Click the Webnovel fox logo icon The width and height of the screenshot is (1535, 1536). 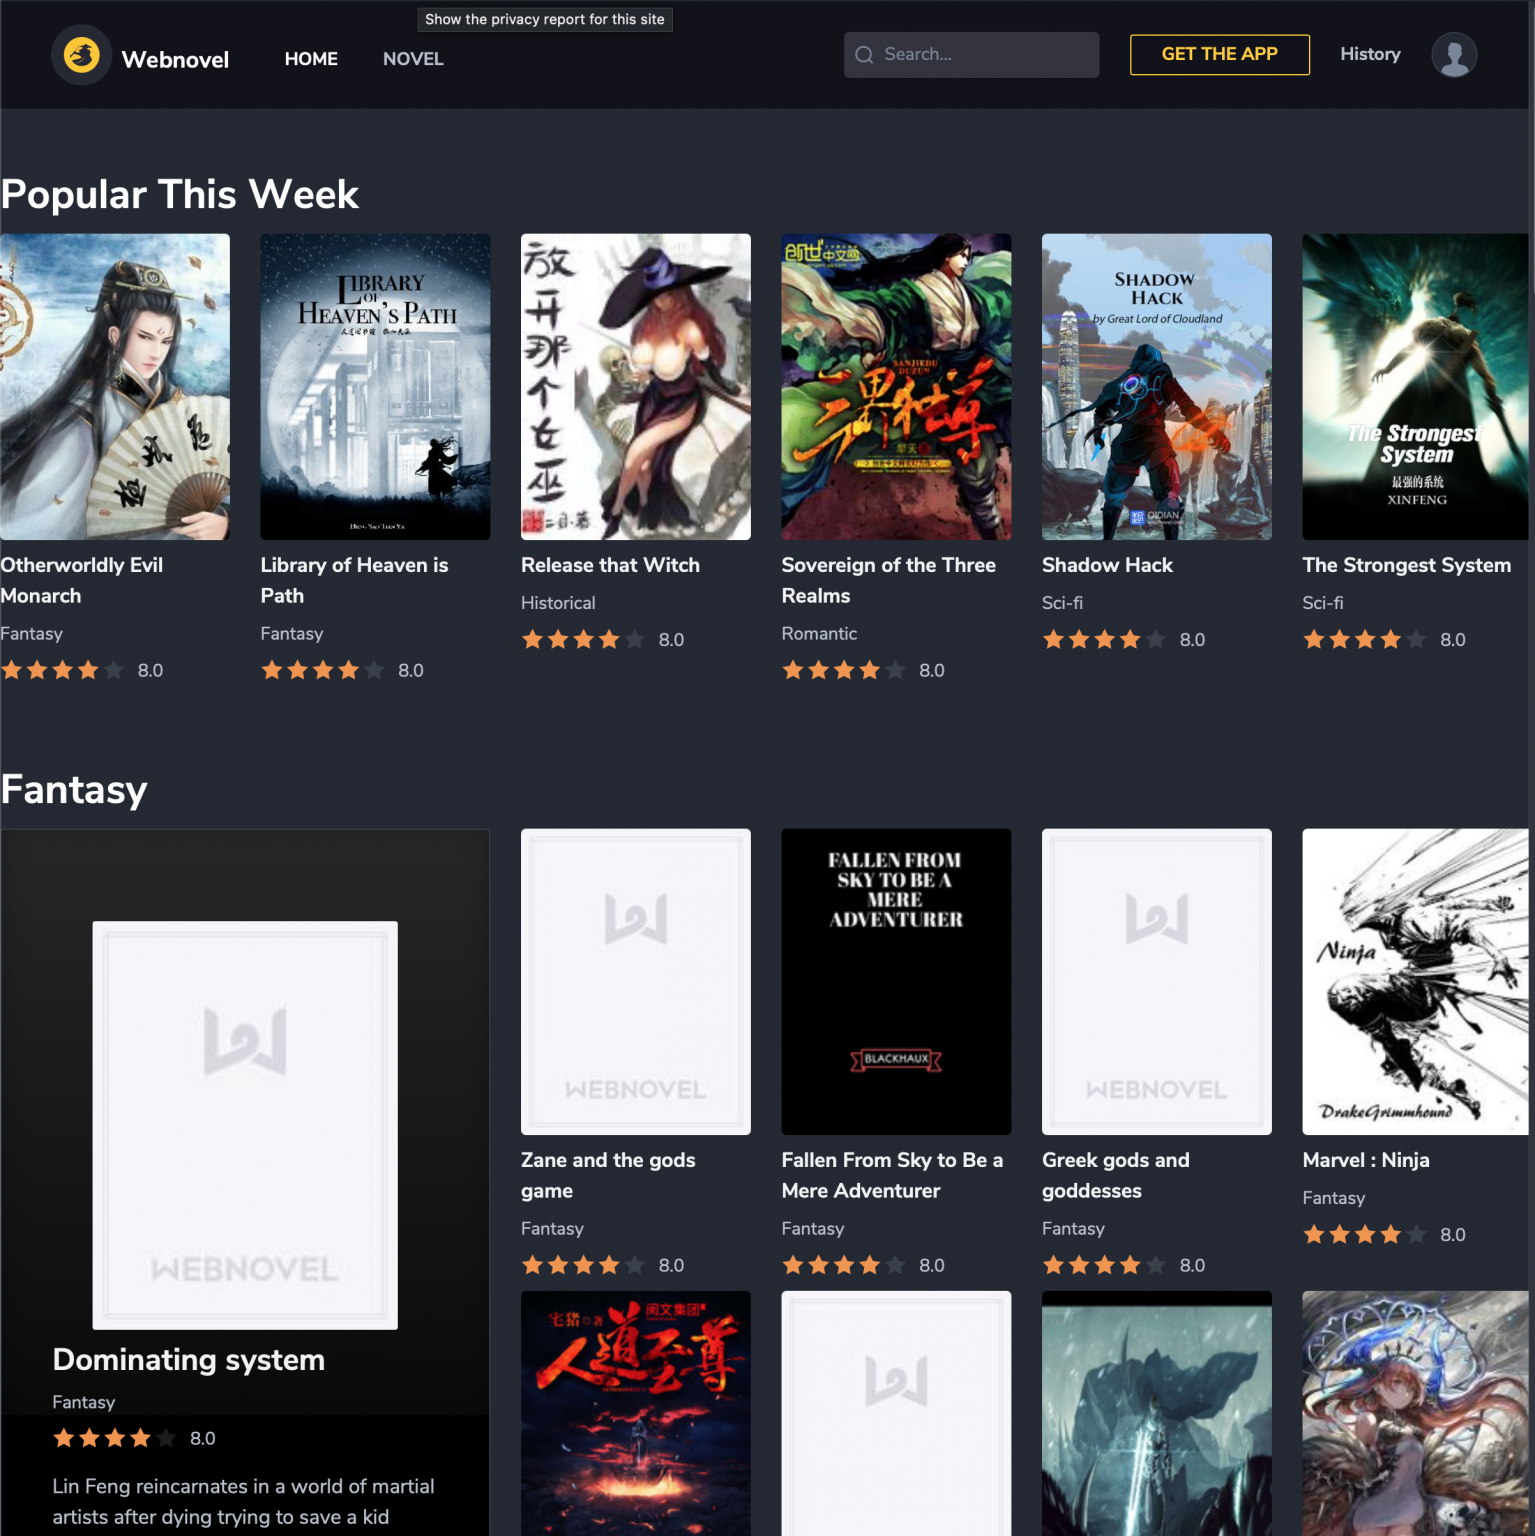tap(80, 55)
